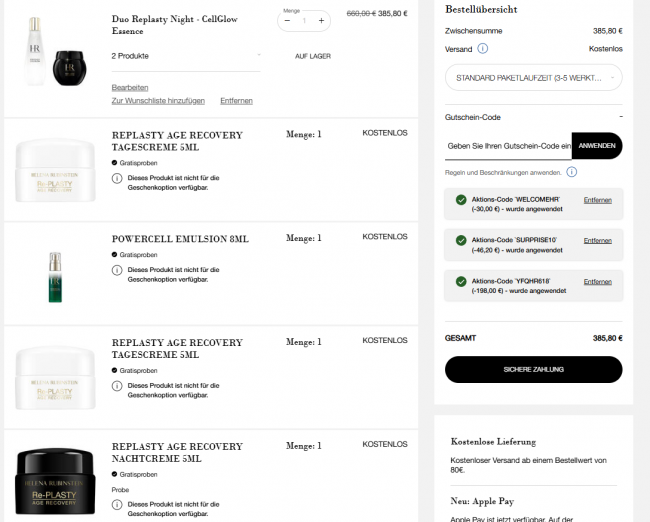This screenshot has width=650, height=522.
Task: Click the Kostenlose Lieferung heading
Action: tap(493, 442)
